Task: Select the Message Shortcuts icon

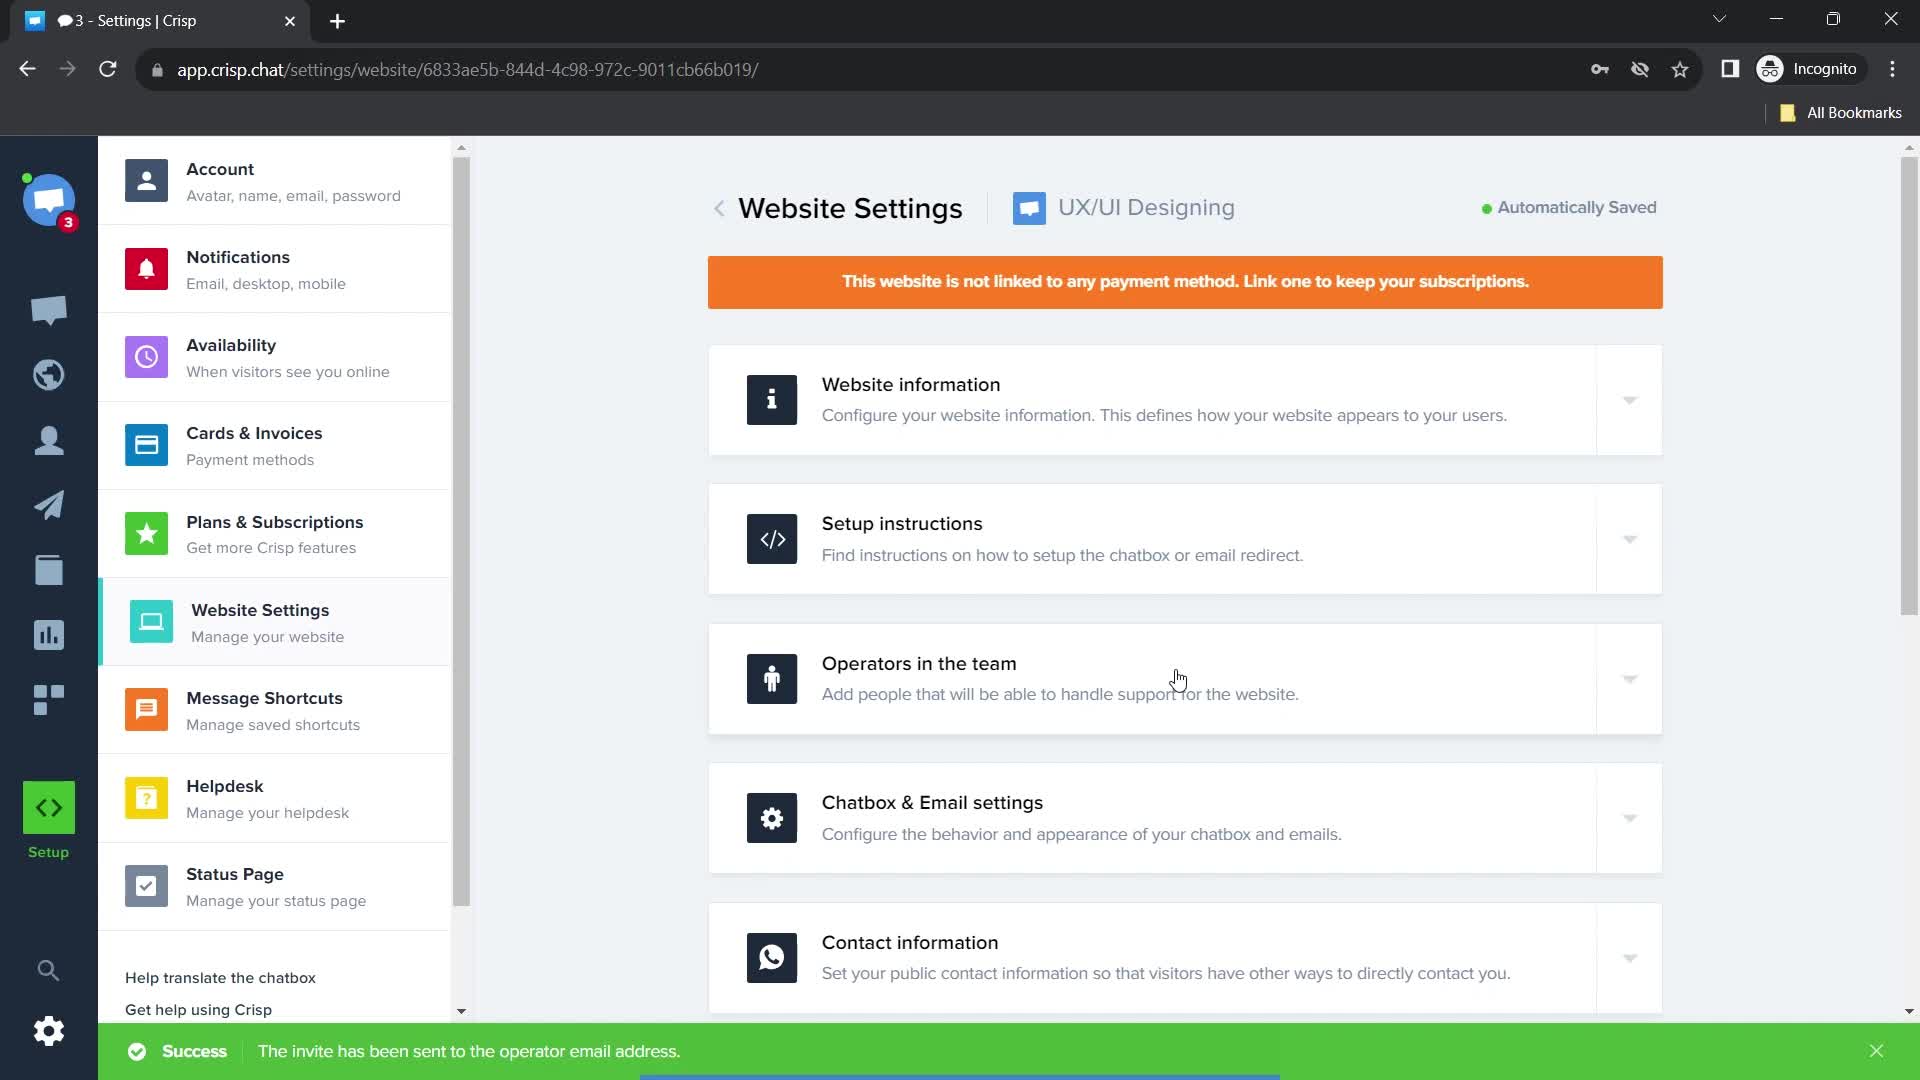Action: click(x=146, y=709)
